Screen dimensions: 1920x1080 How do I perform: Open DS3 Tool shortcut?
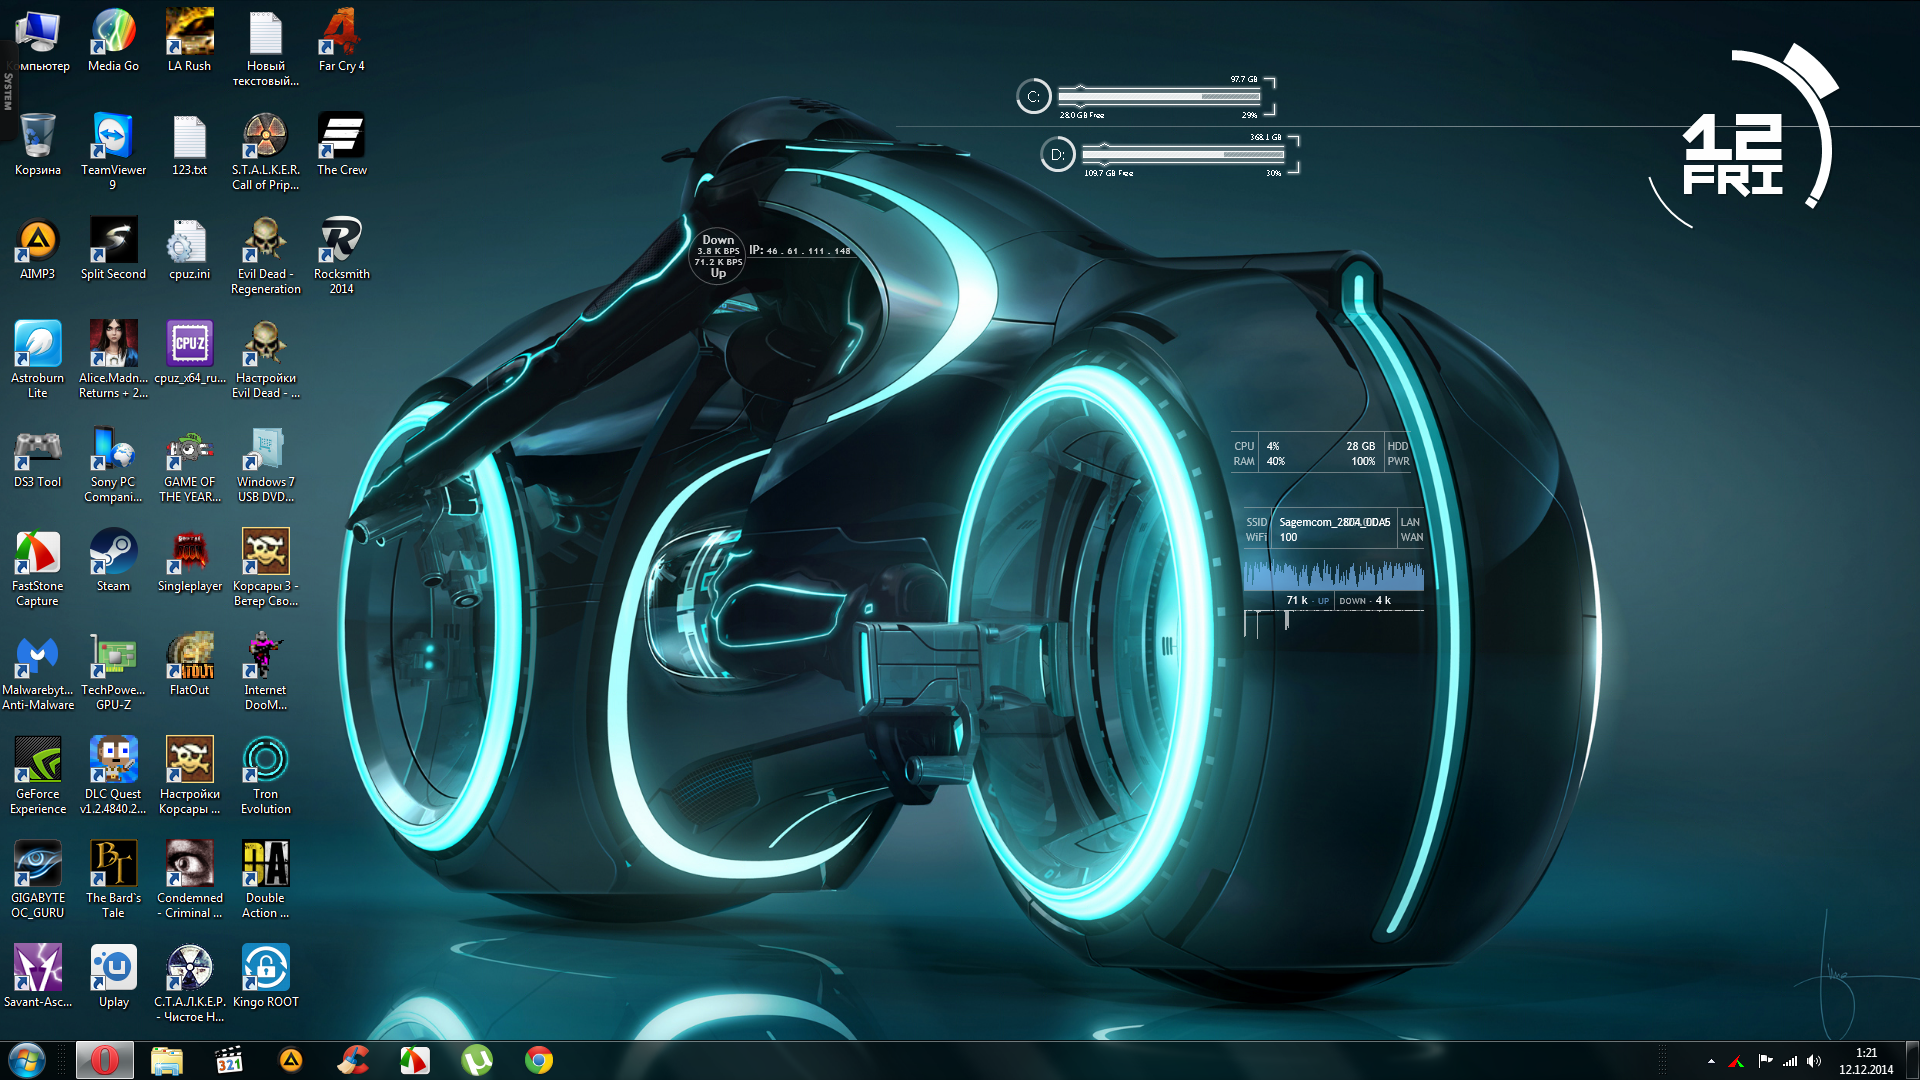[37, 458]
